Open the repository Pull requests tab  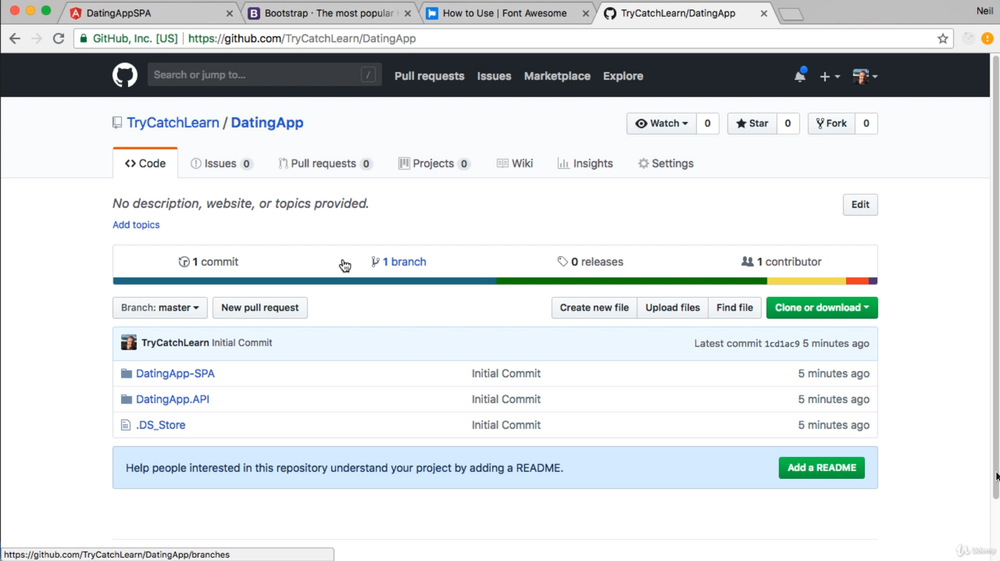325,163
